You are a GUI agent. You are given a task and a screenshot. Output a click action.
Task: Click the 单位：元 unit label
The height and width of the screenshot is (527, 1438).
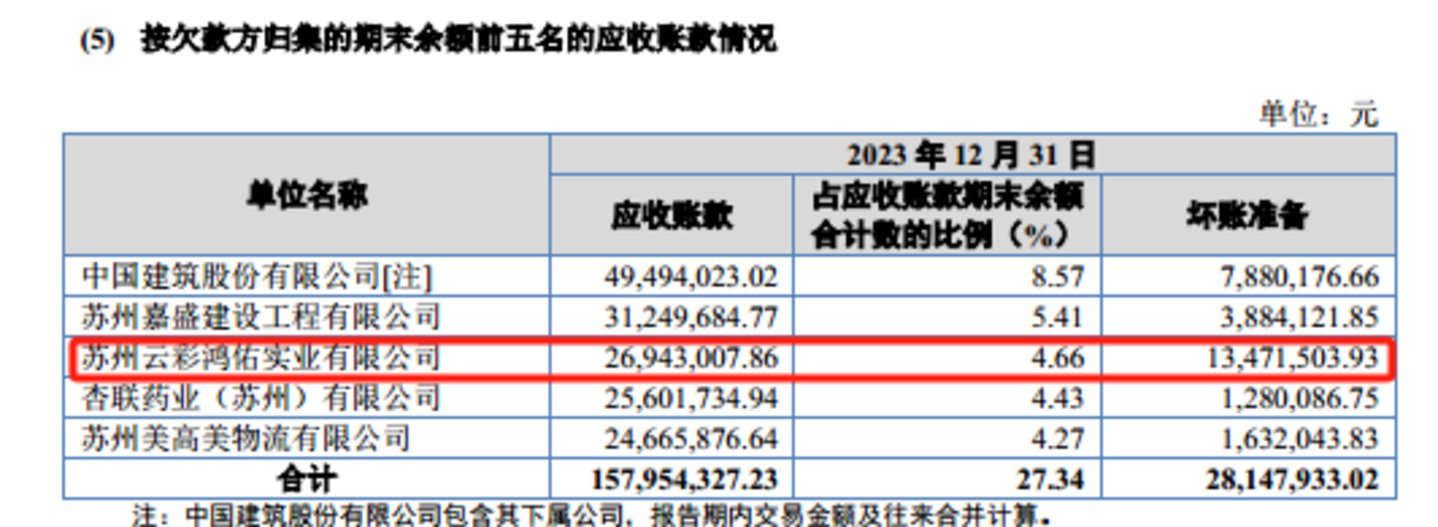coord(1317,114)
